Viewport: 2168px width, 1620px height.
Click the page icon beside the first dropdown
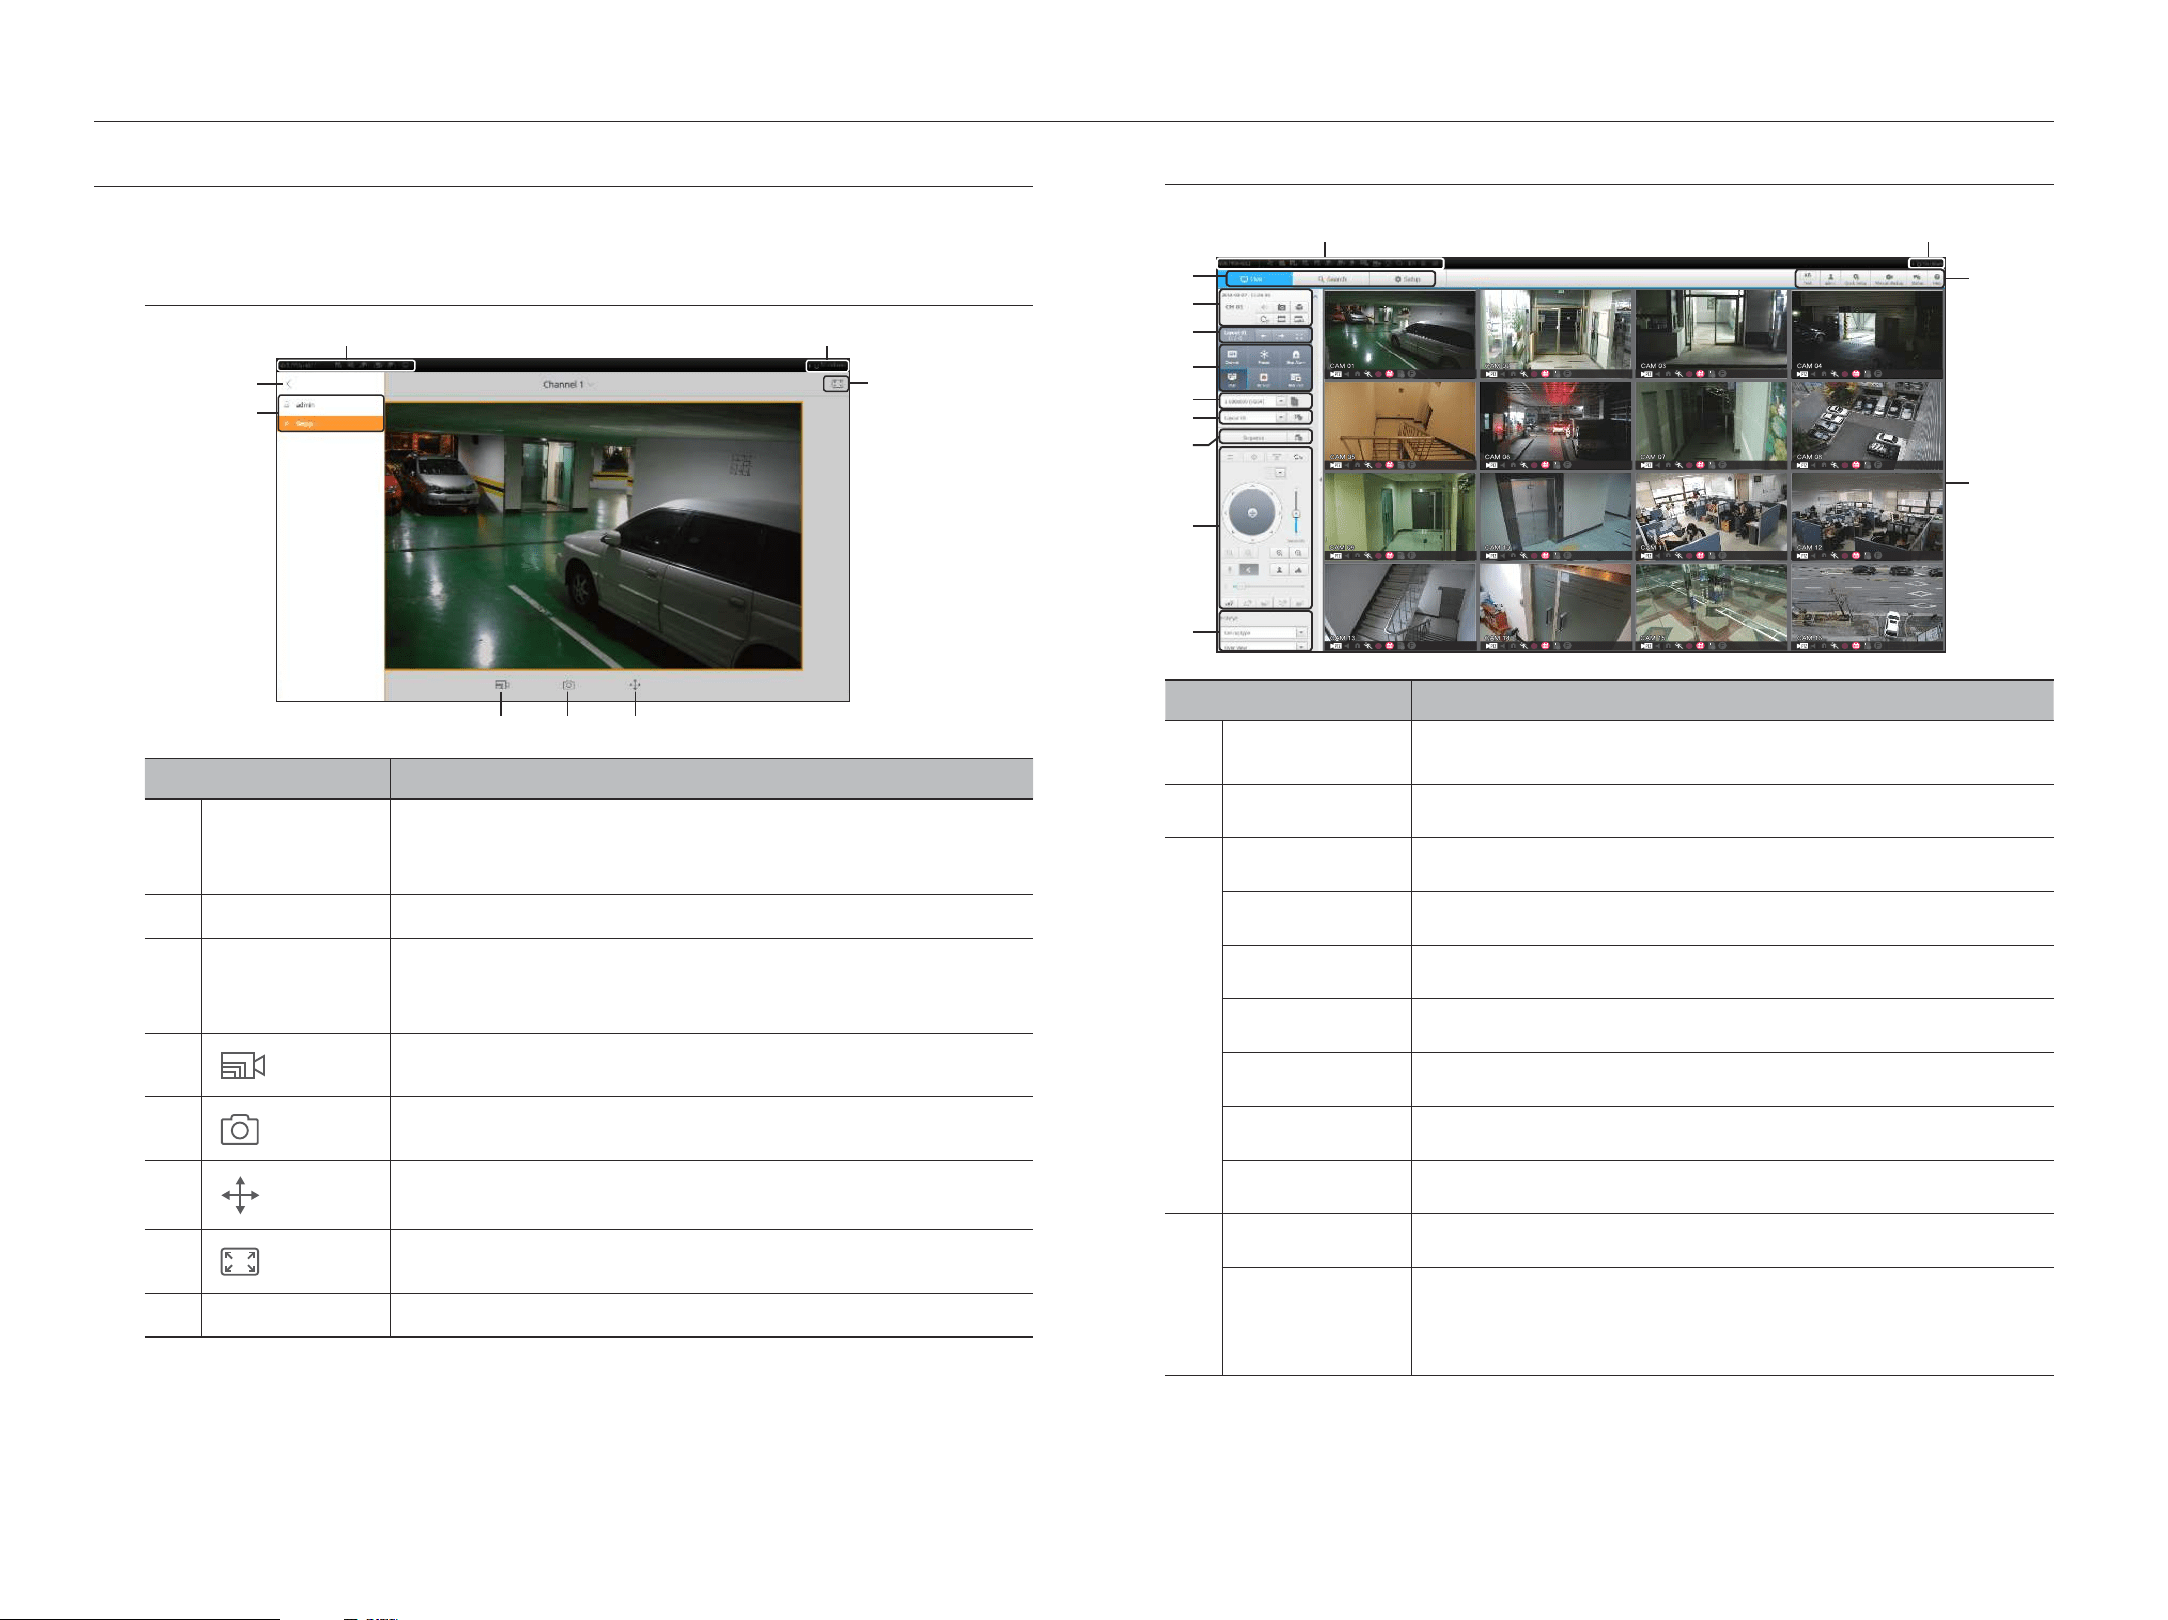(x=1295, y=401)
